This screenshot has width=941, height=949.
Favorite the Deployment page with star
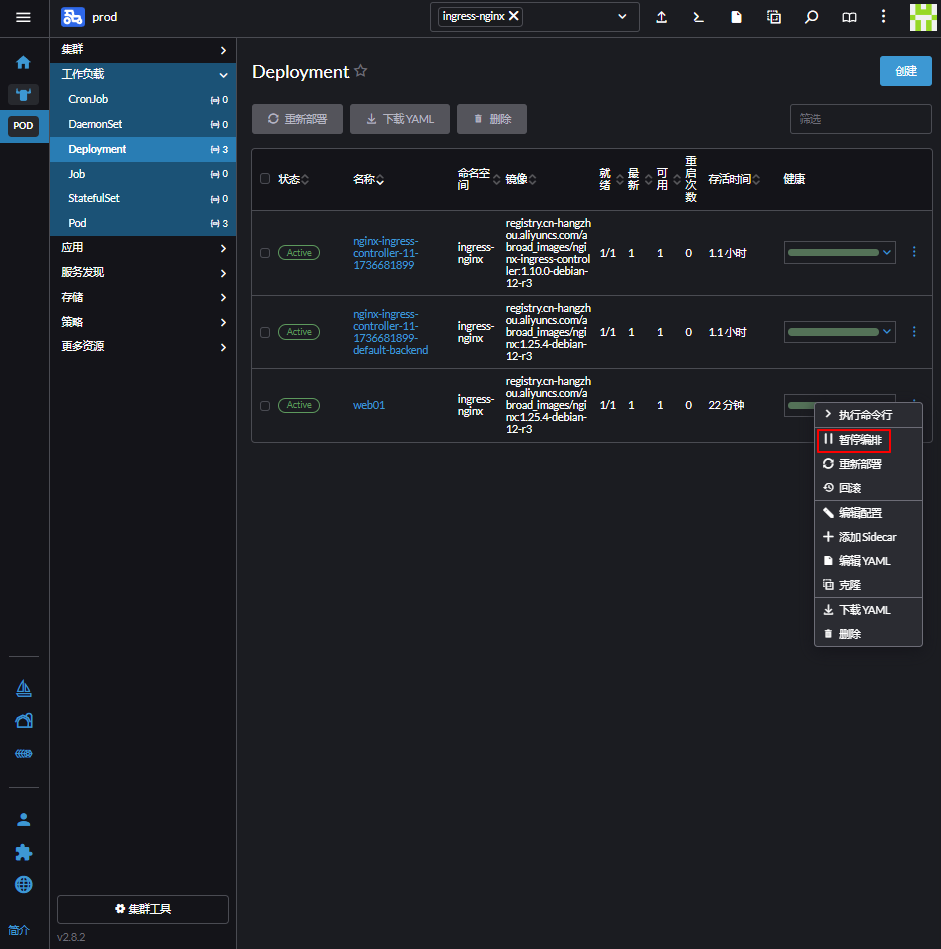click(361, 71)
